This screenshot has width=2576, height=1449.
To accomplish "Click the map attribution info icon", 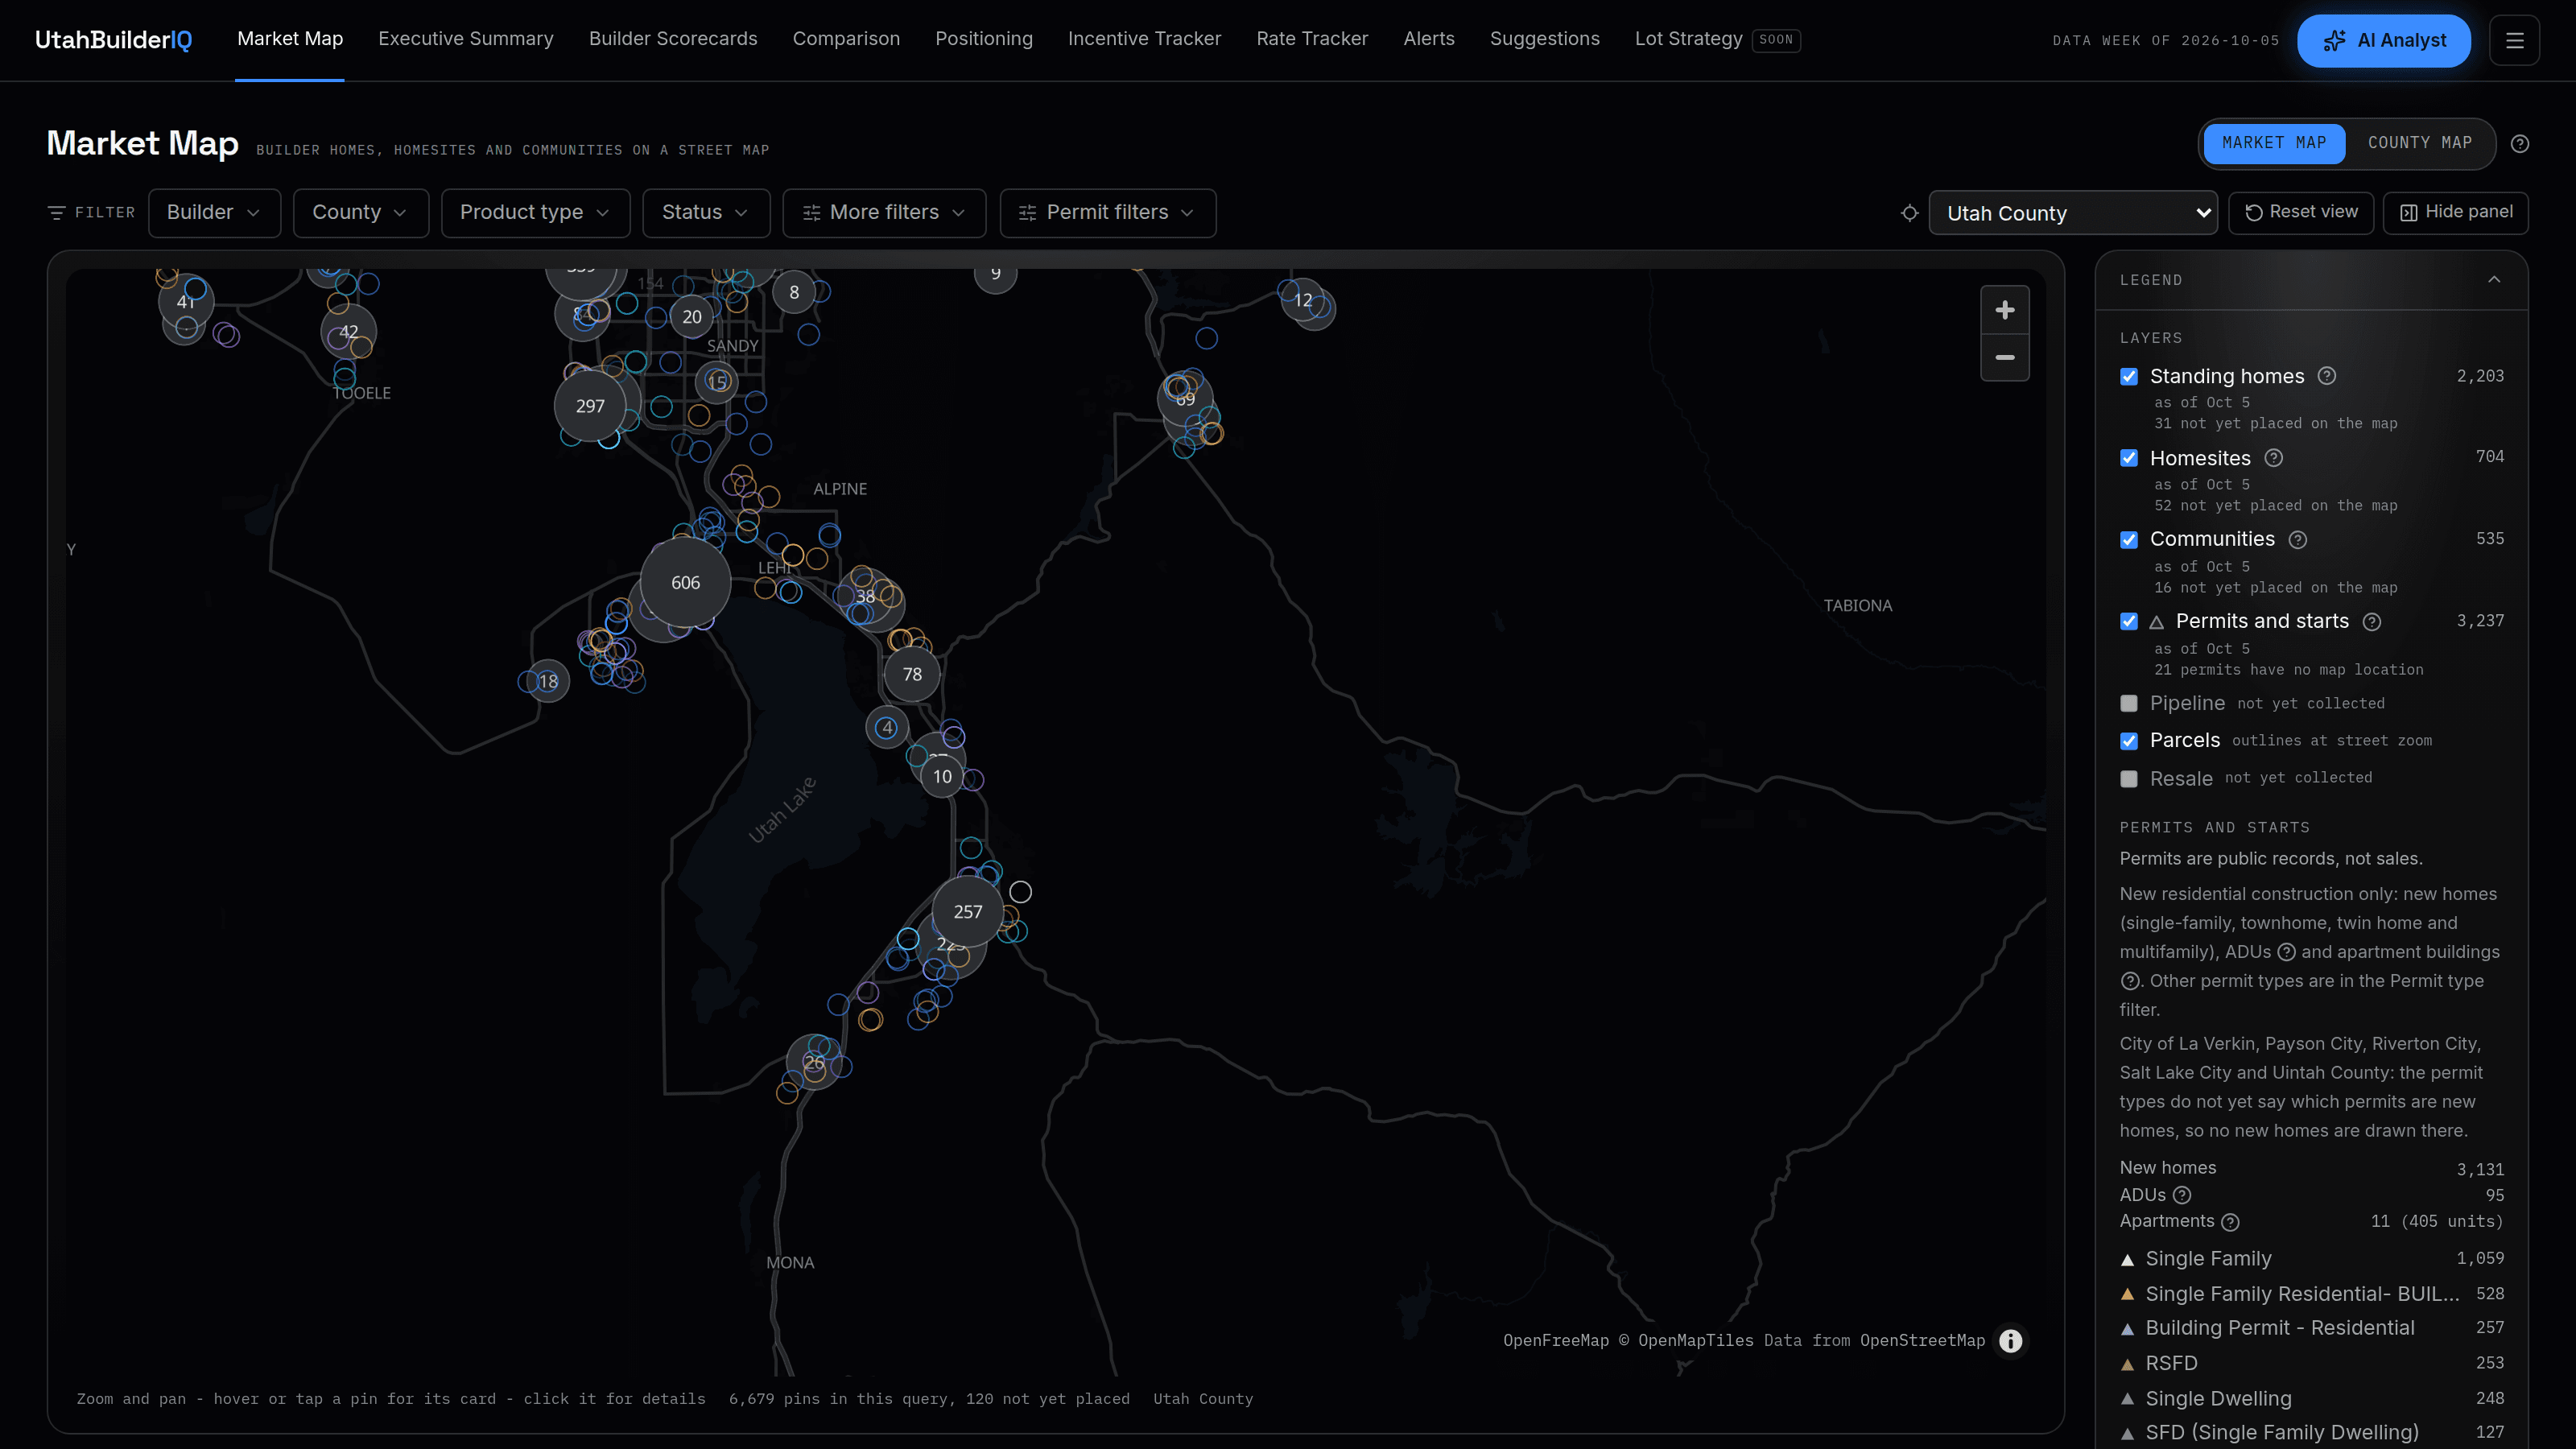I will (x=2010, y=1341).
